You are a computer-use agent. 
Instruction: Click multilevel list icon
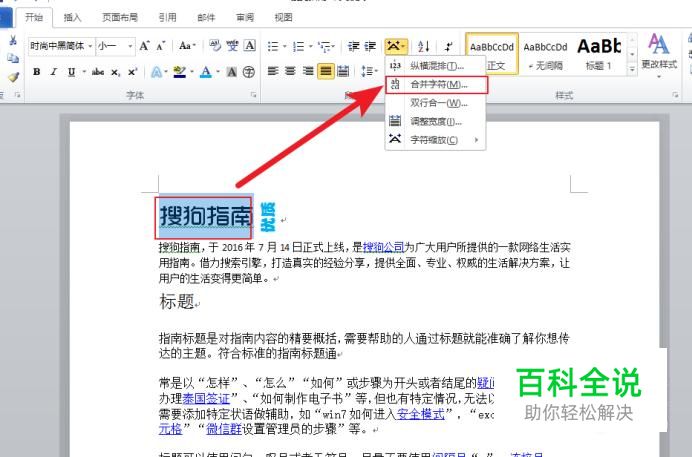(325, 46)
